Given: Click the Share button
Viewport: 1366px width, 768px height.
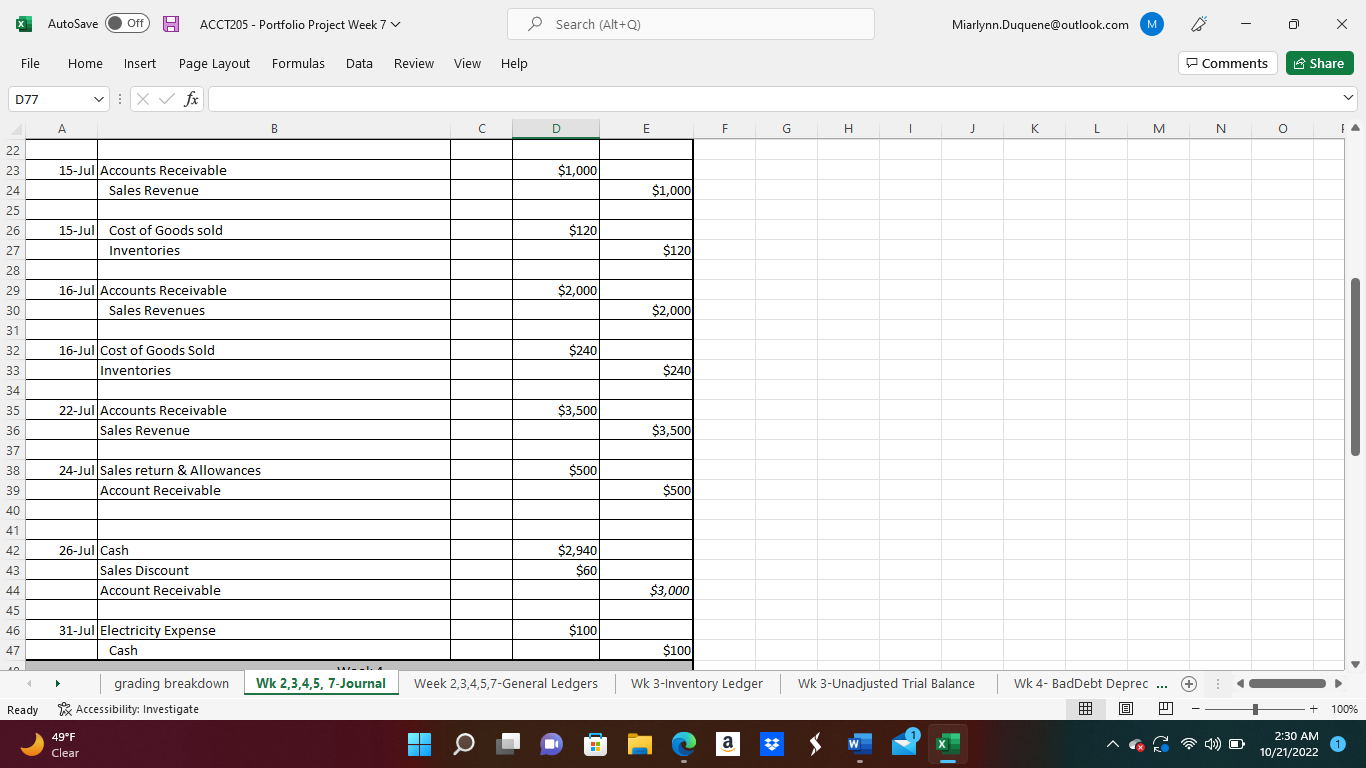Looking at the screenshot, I should click(x=1318, y=62).
